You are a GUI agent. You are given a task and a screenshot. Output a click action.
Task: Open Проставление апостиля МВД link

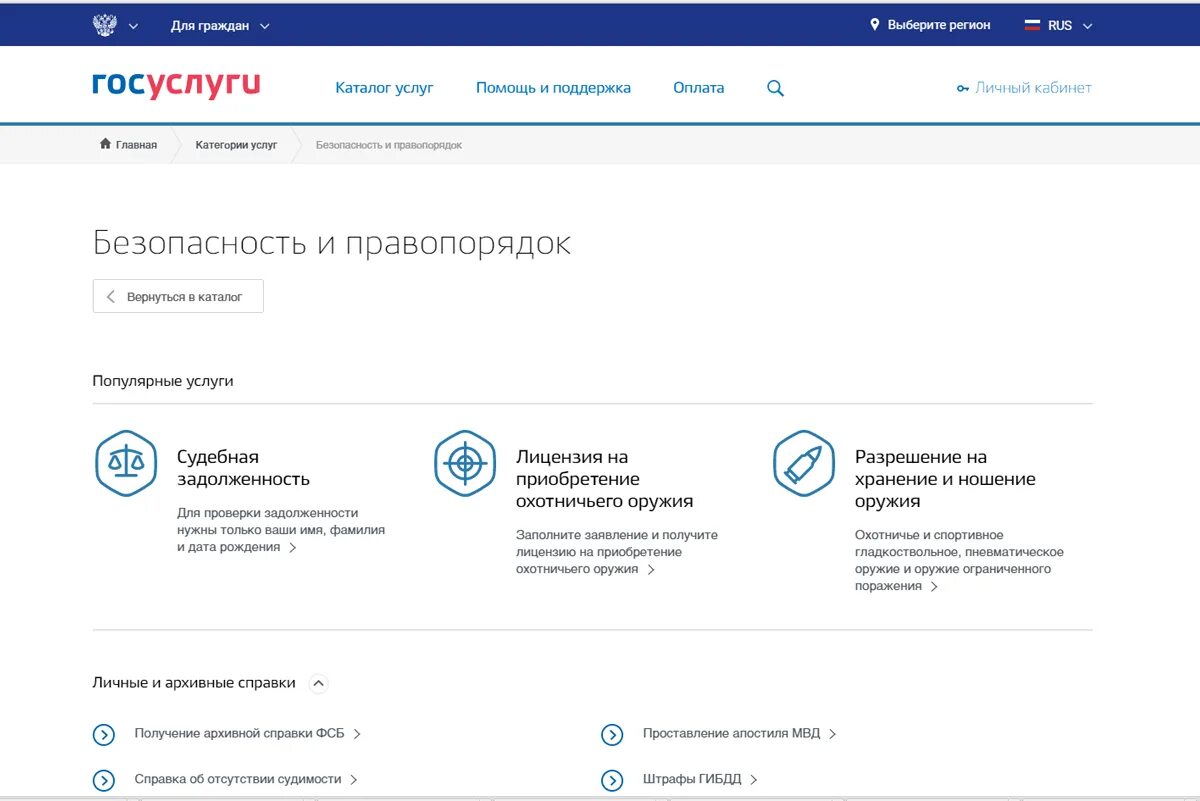coord(731,734)
